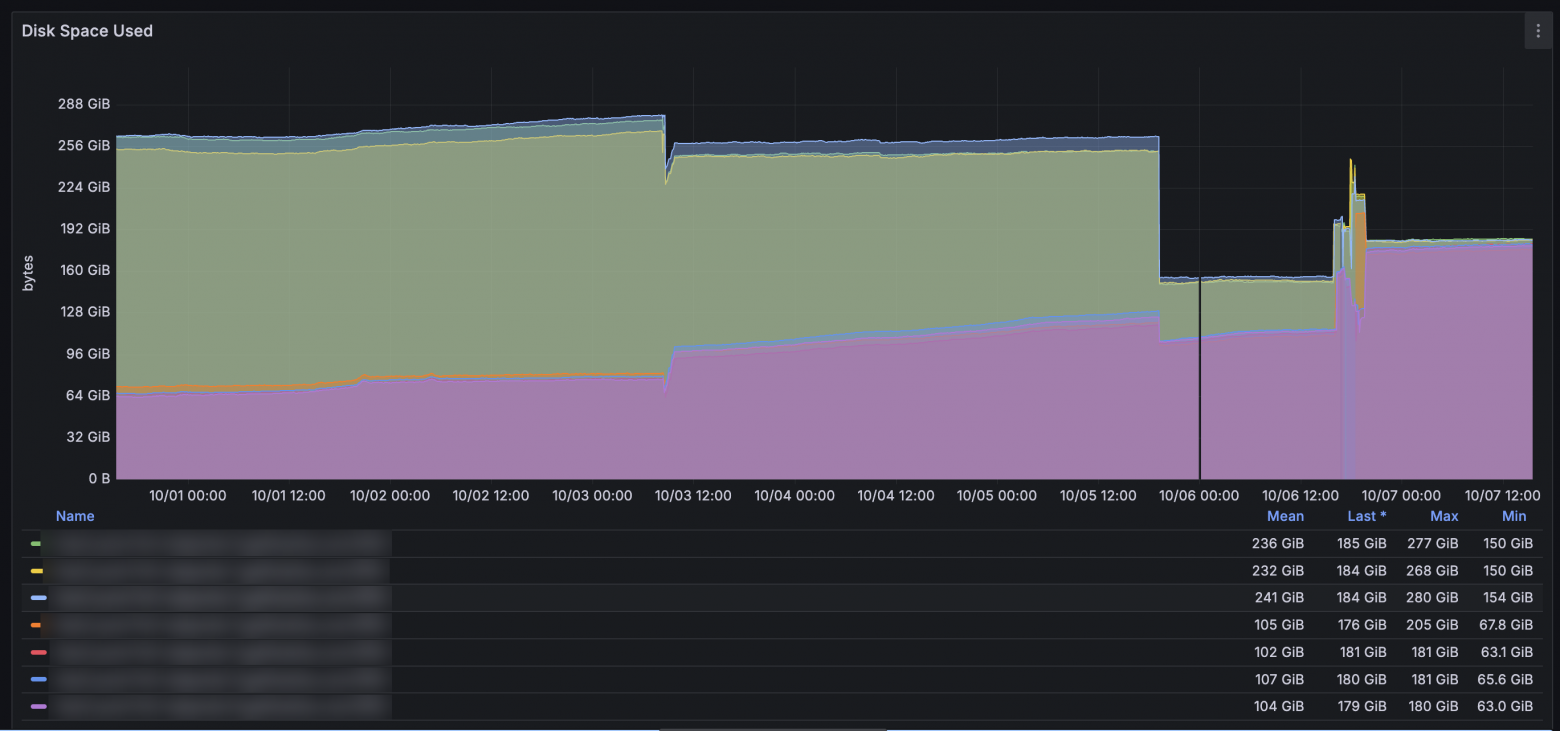1560x731 pixels.
Task: Sort legend by Last * column
Action: coord(1367,516)
